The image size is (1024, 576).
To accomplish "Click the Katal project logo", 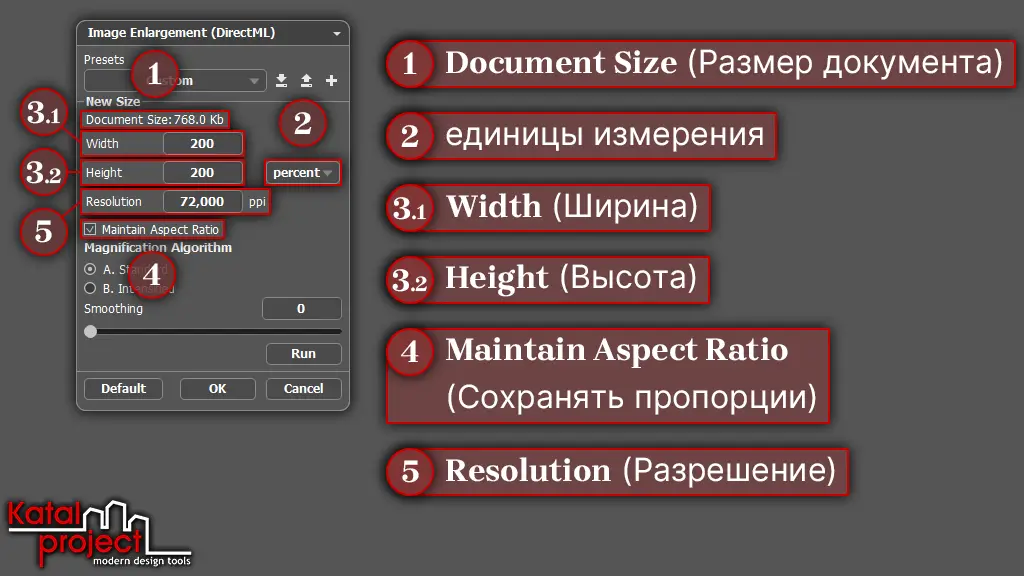I will coord(98,532).
